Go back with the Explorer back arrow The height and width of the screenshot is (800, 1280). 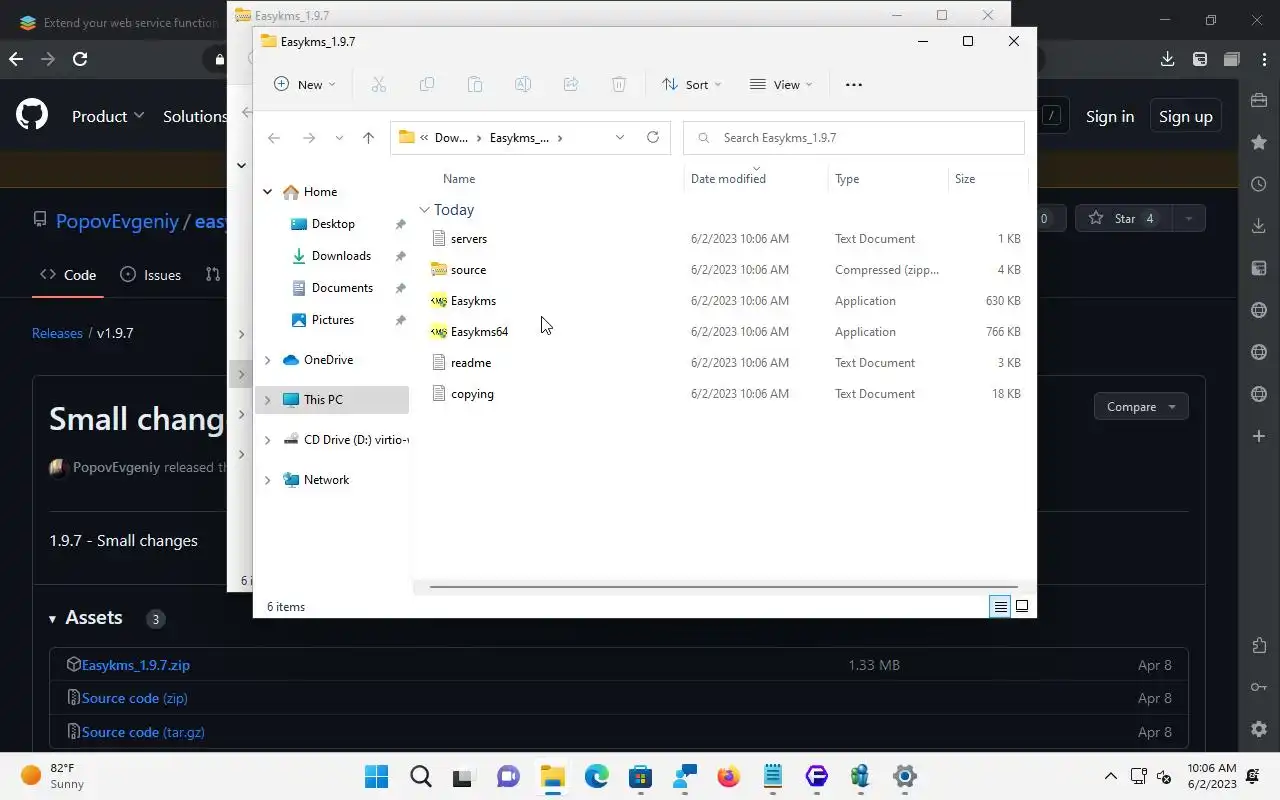(x=274, y=138)
